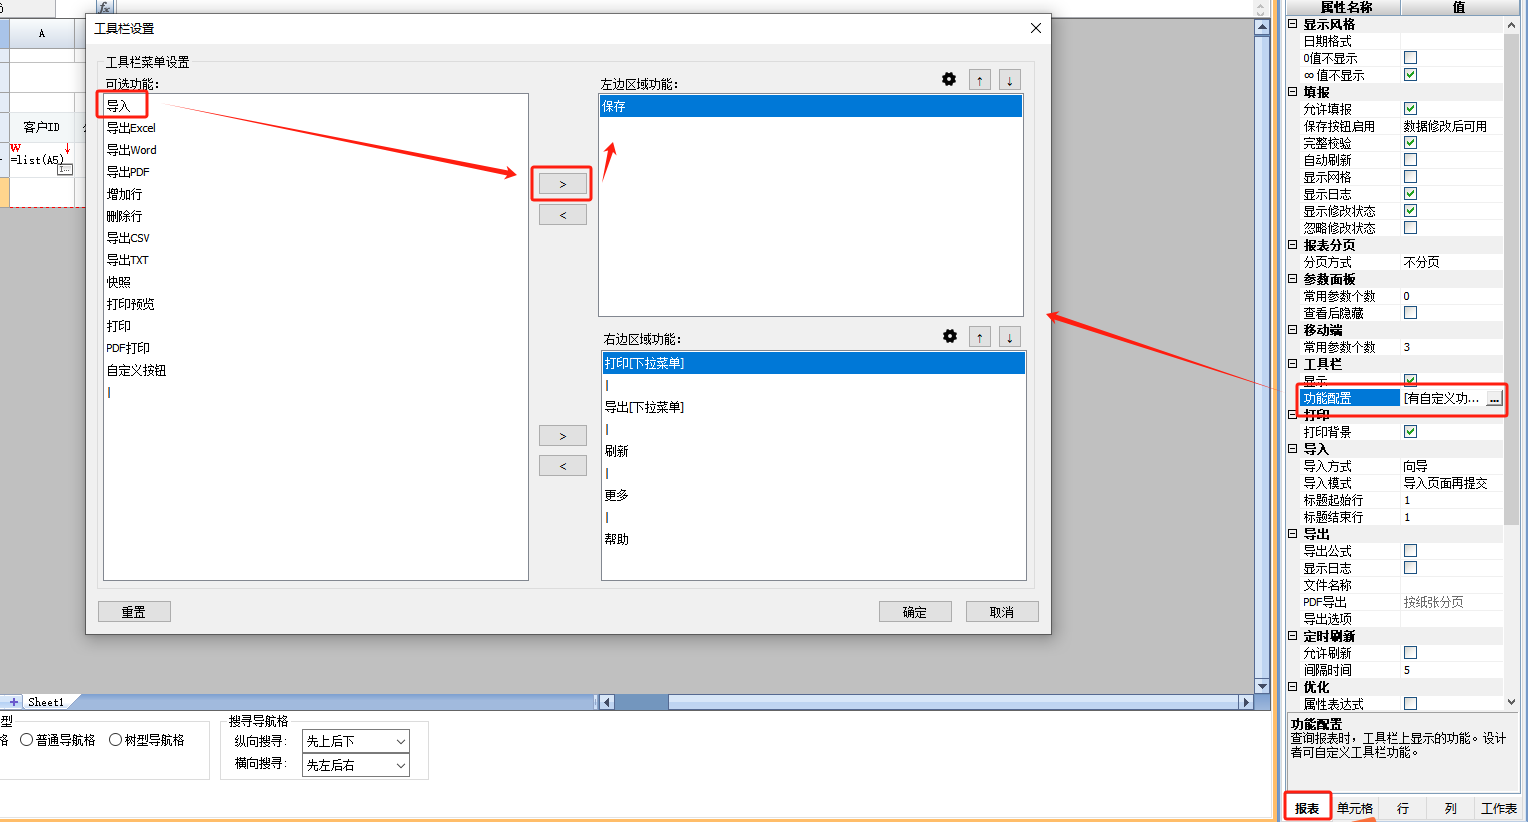The width and height of the screenshot is (1528, 822).
Task: Switch to the 单元格 tab
Action: coord(1355,808)
